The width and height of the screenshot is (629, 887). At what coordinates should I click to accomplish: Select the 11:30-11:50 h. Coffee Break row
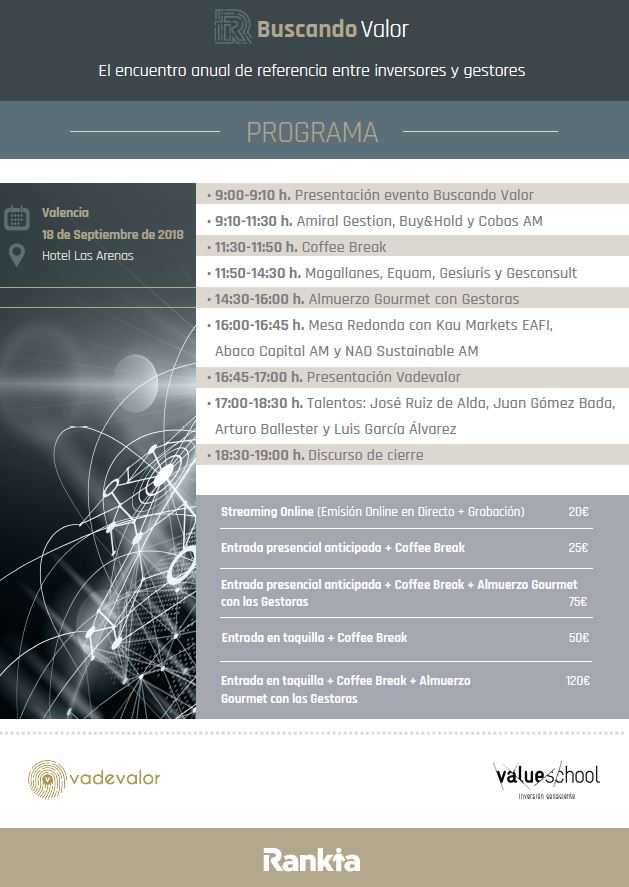click(x=412, y=247)
